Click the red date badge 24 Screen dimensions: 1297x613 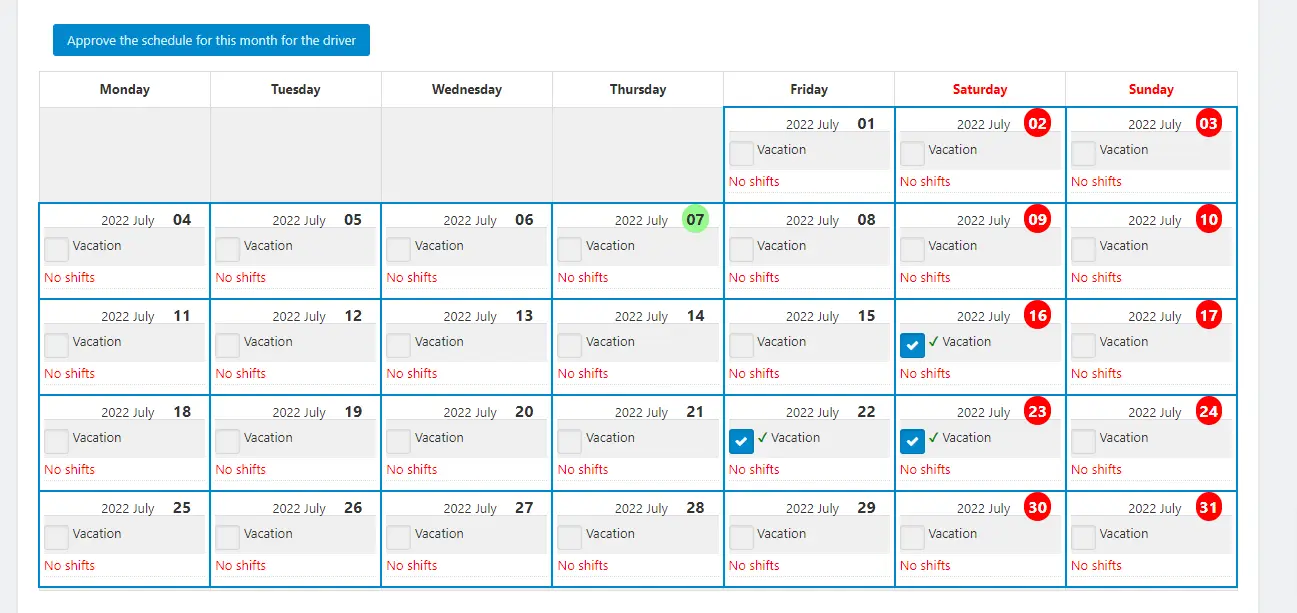(1209, 412)
